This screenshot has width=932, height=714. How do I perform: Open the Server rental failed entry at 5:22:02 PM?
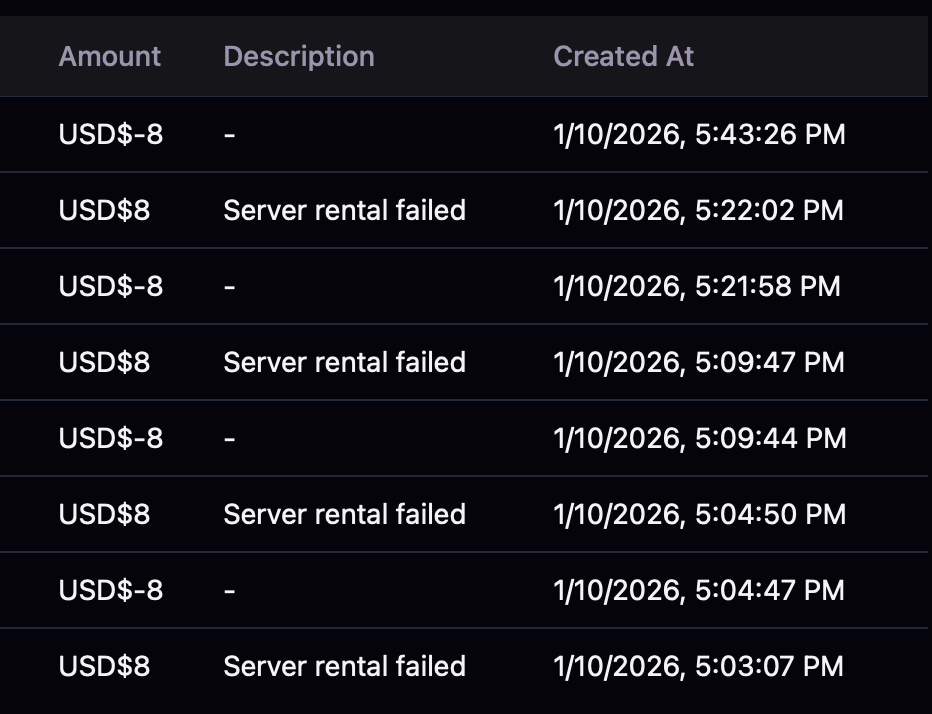point(345,210)
